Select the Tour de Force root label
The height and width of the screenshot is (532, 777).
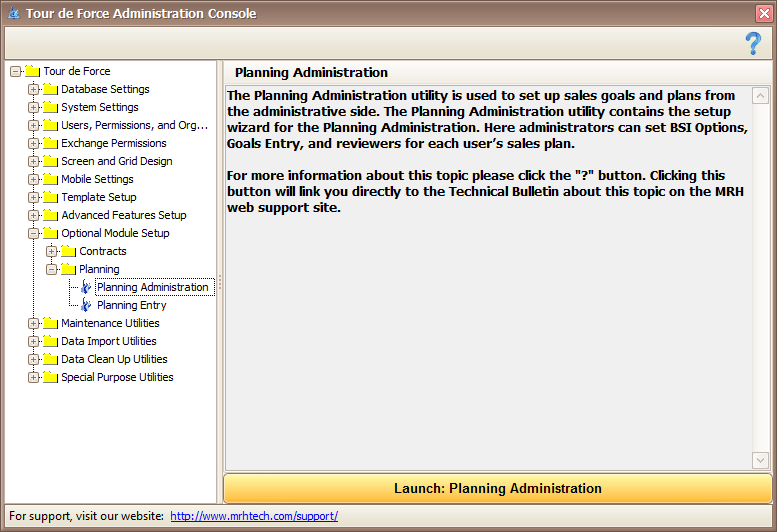pyautogui.click(x=77, y=71)
